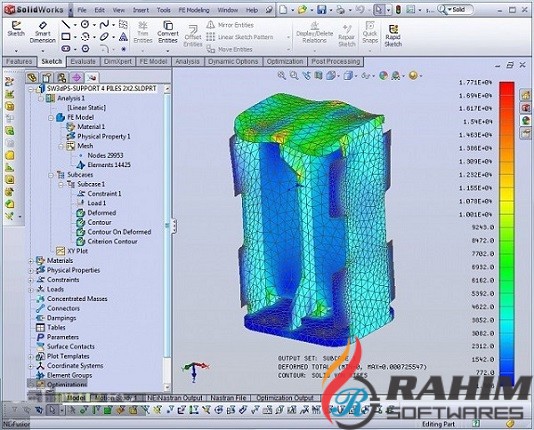
Task: Switch to the Features tab
Action: (x=19, y=62)
